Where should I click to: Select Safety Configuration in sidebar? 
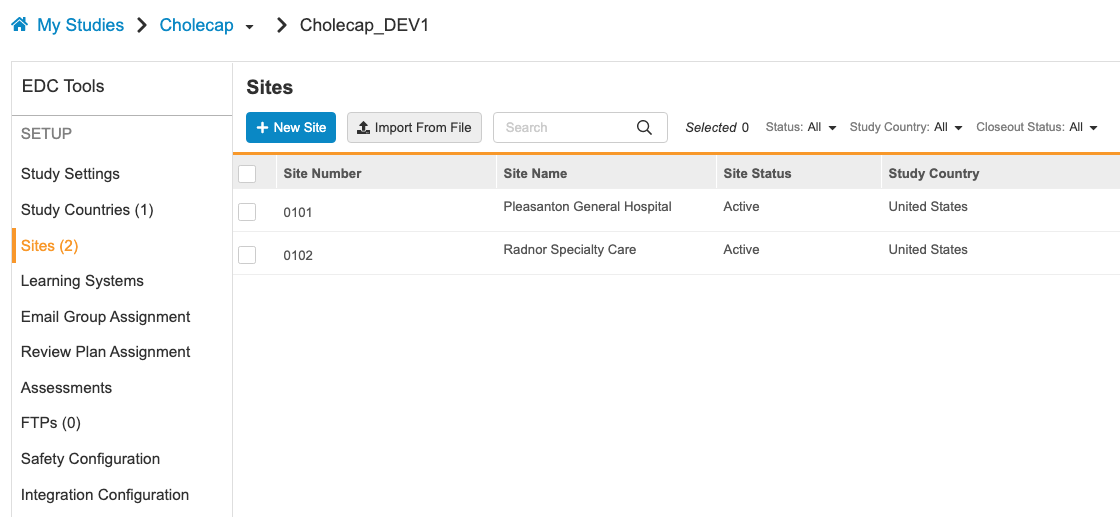(x=90, y=459)
